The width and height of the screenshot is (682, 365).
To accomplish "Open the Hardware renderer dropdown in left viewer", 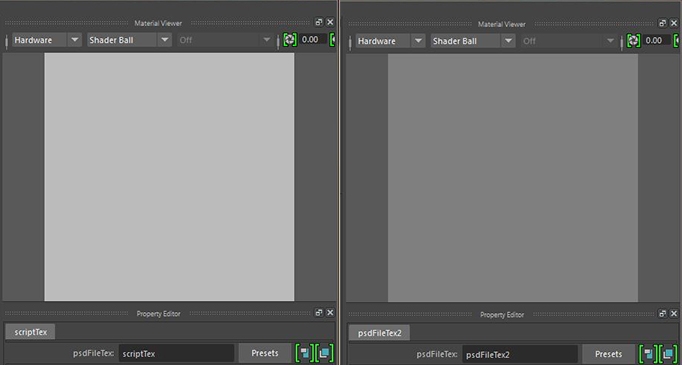I will (x=75, y=40).
